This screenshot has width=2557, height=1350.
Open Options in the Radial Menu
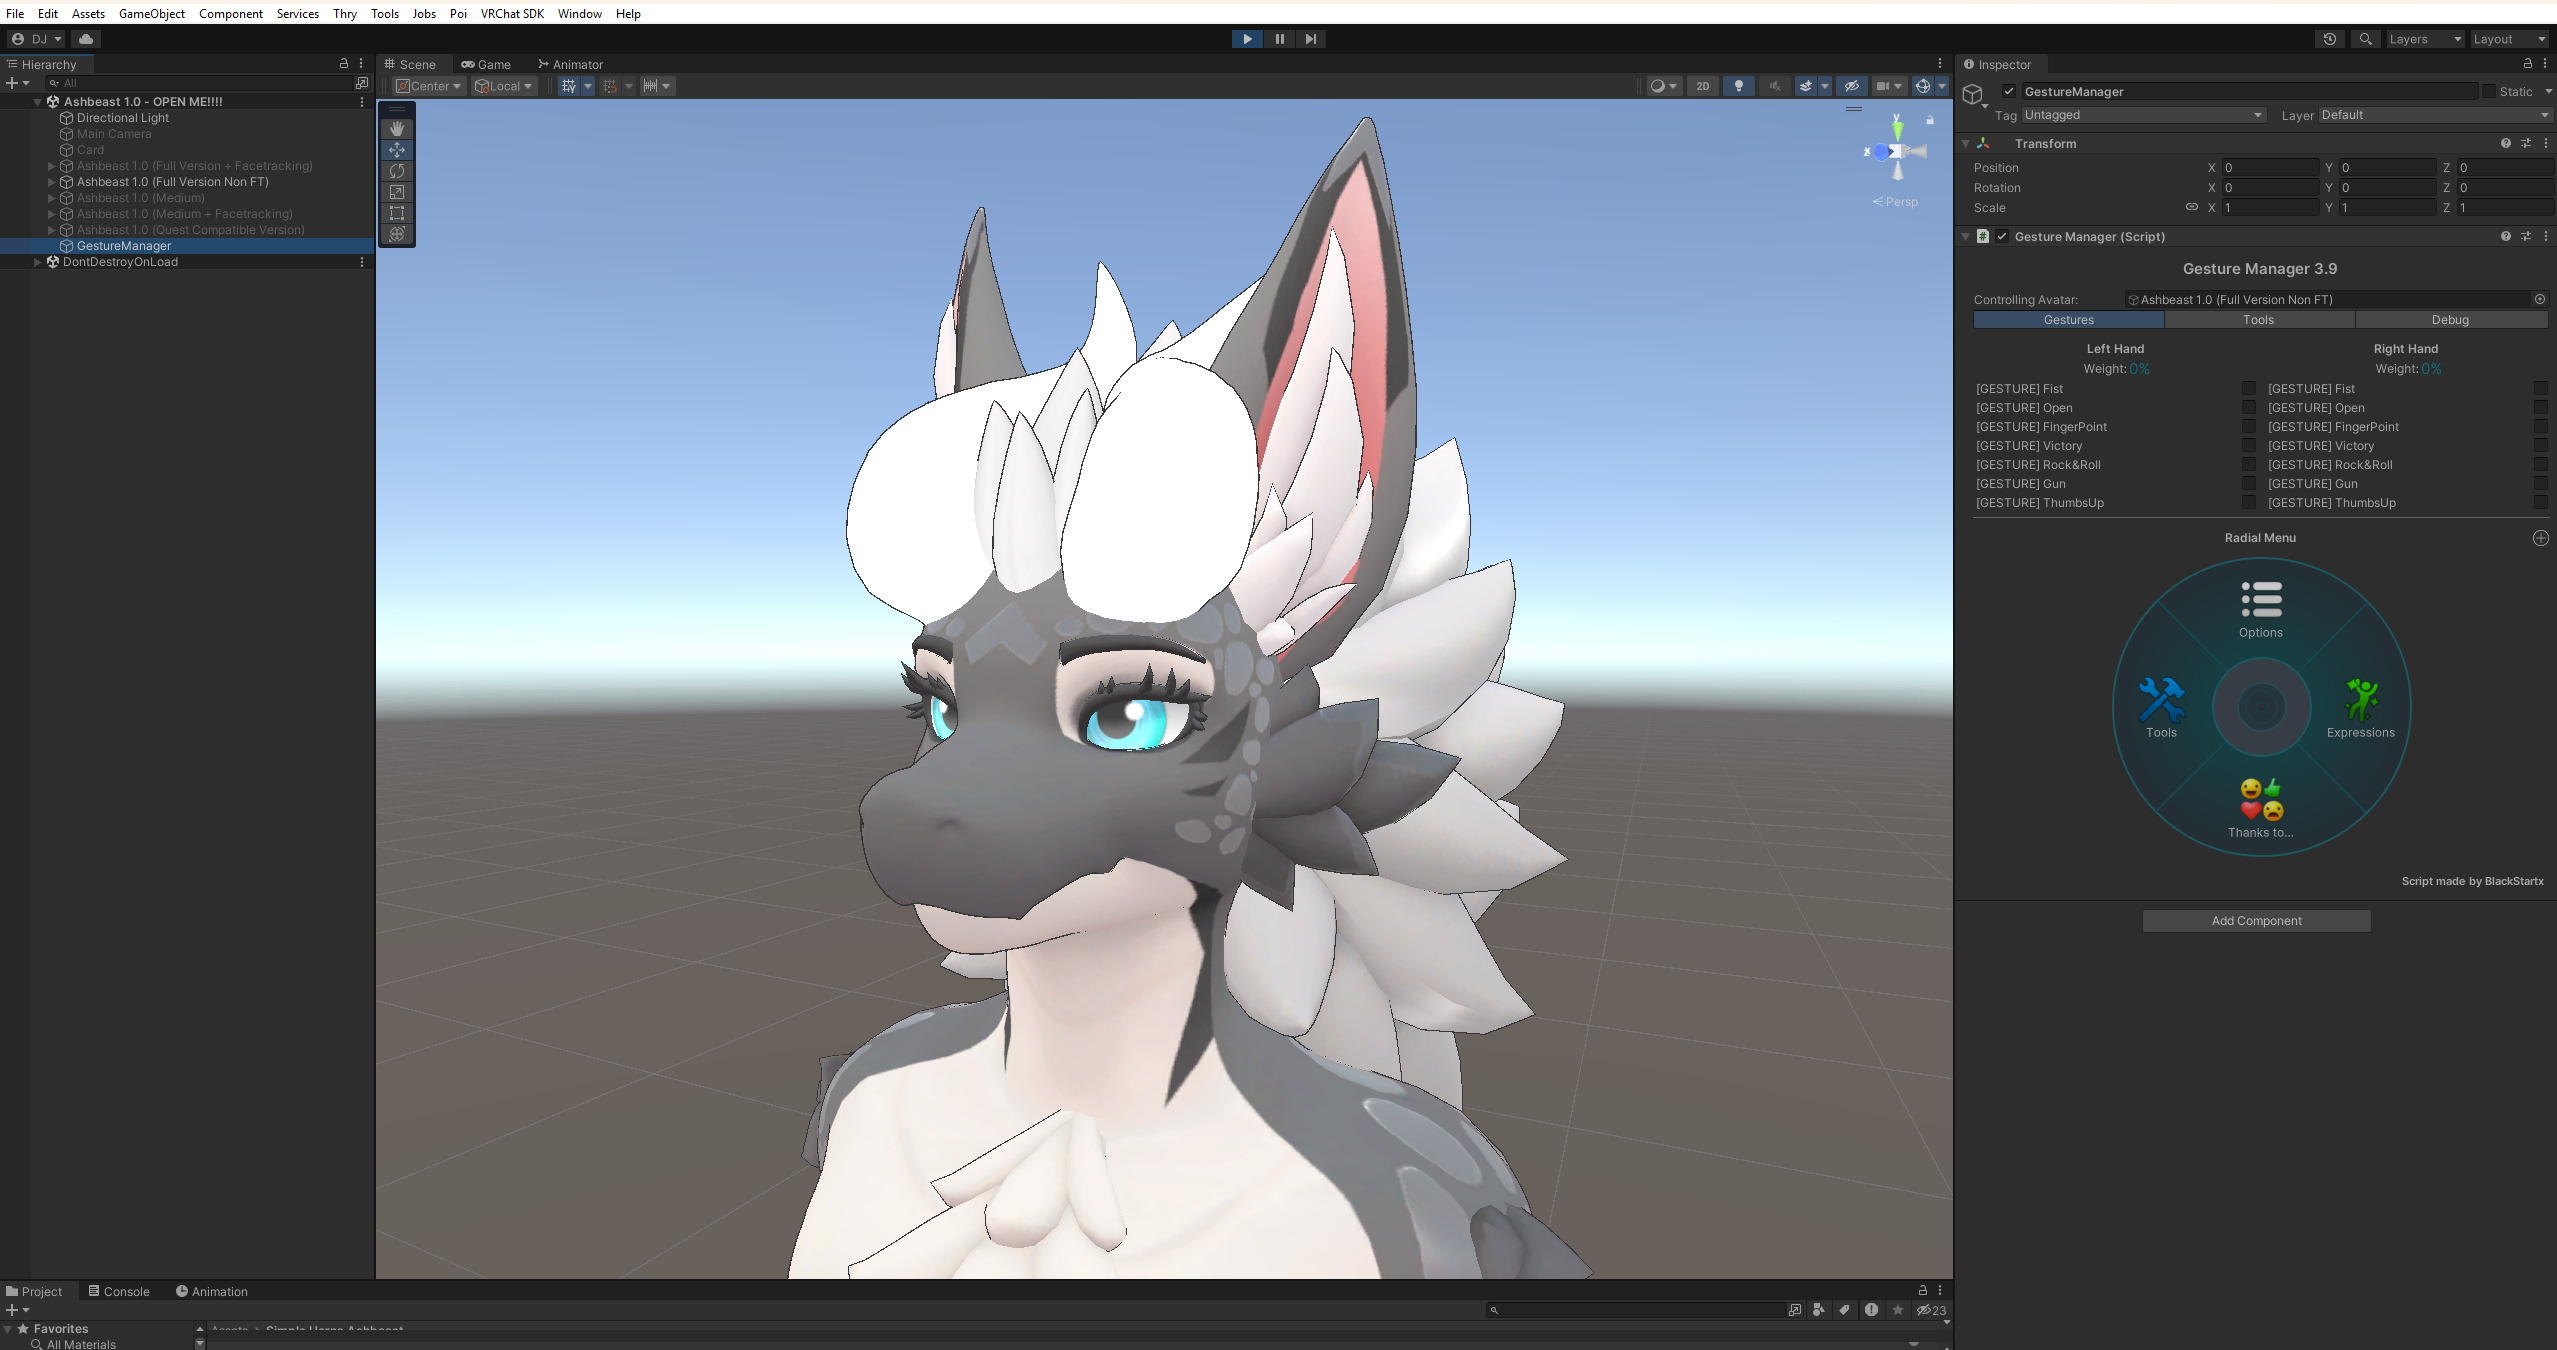point(2261,609)
